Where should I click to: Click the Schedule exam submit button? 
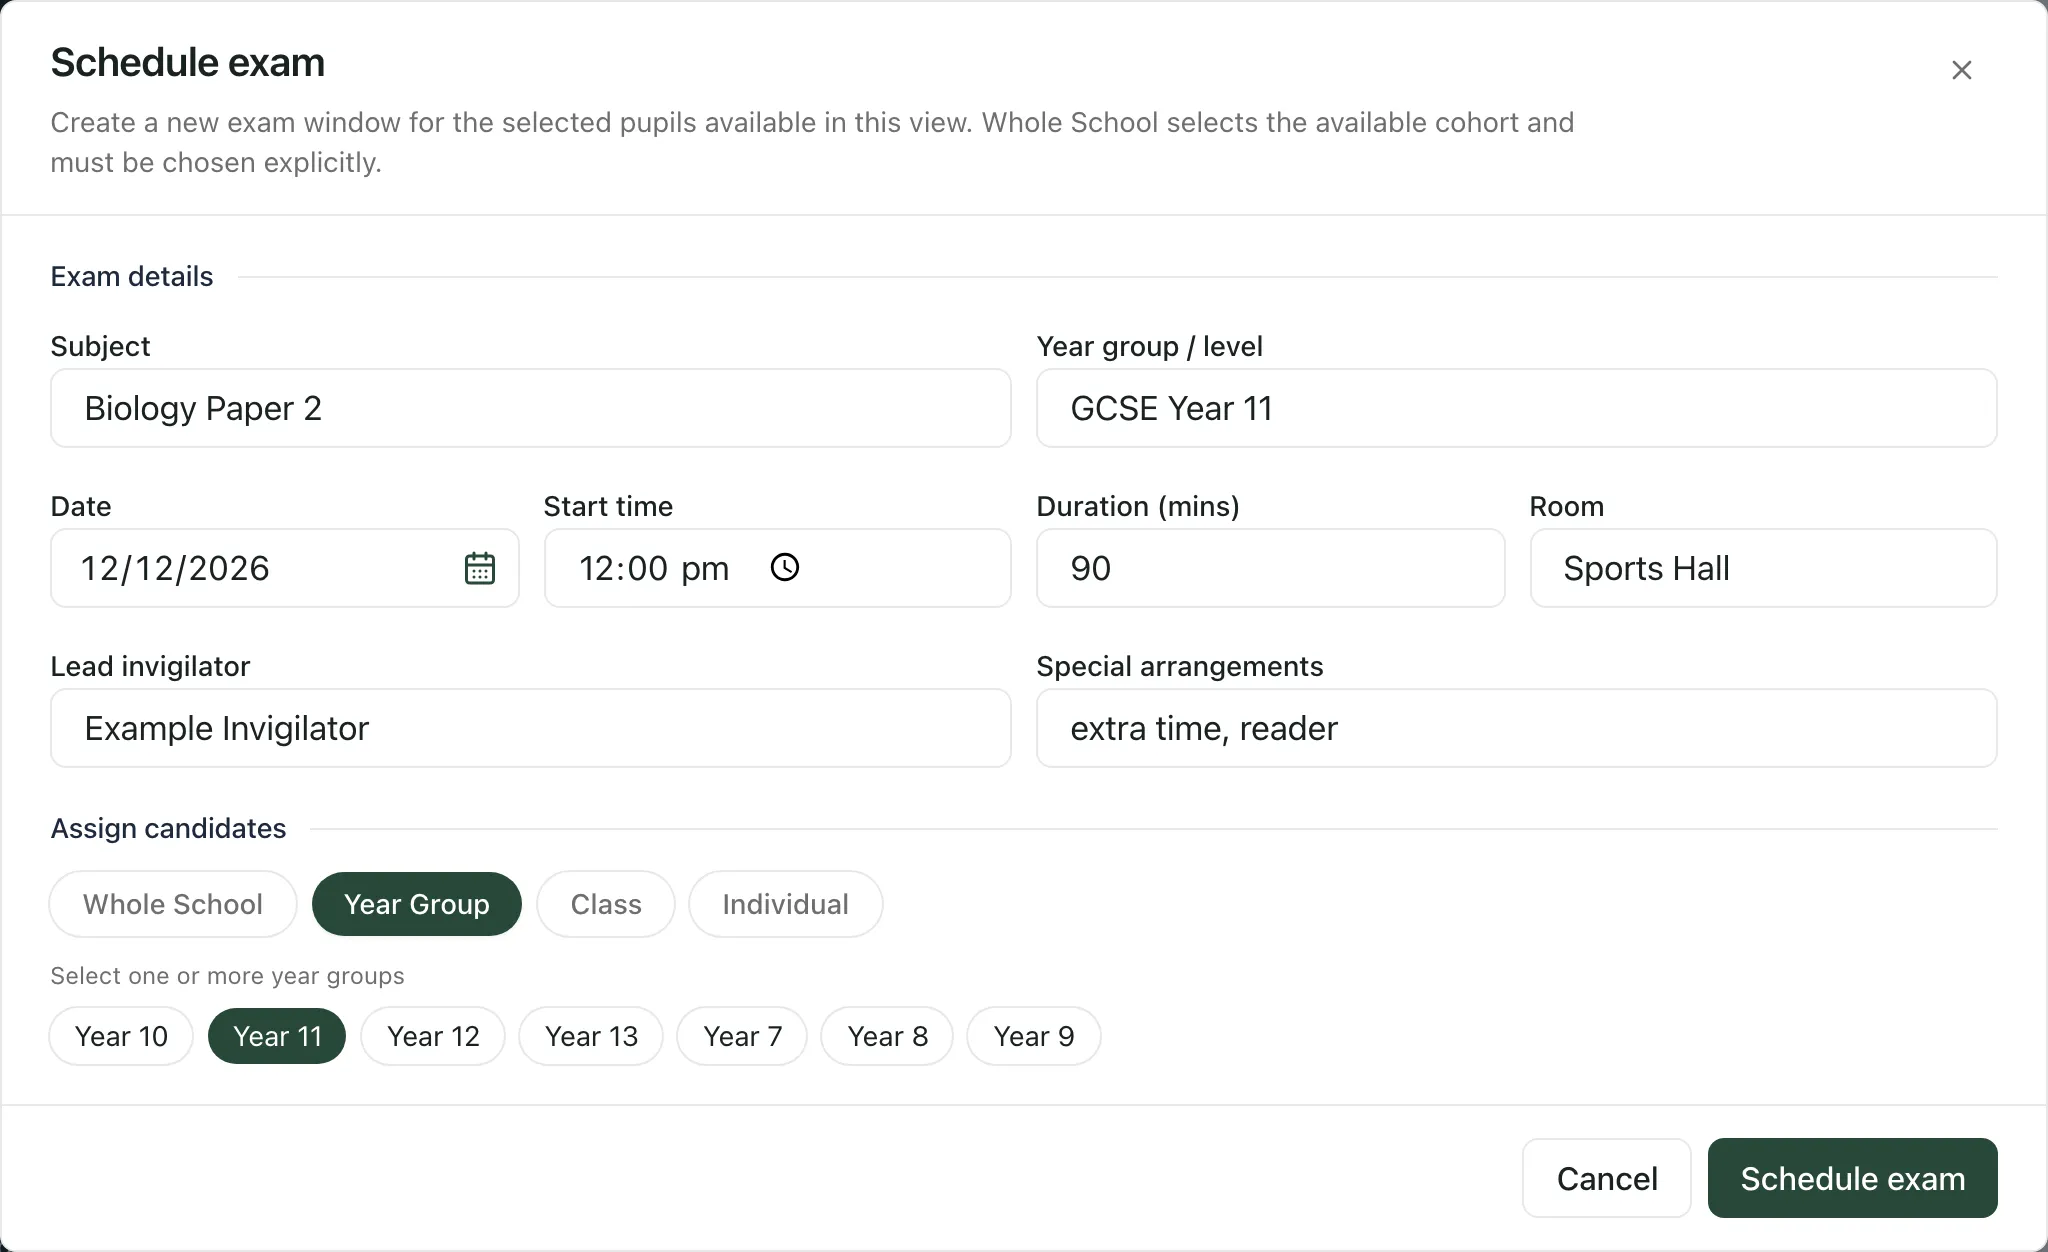[1853, 1178]
